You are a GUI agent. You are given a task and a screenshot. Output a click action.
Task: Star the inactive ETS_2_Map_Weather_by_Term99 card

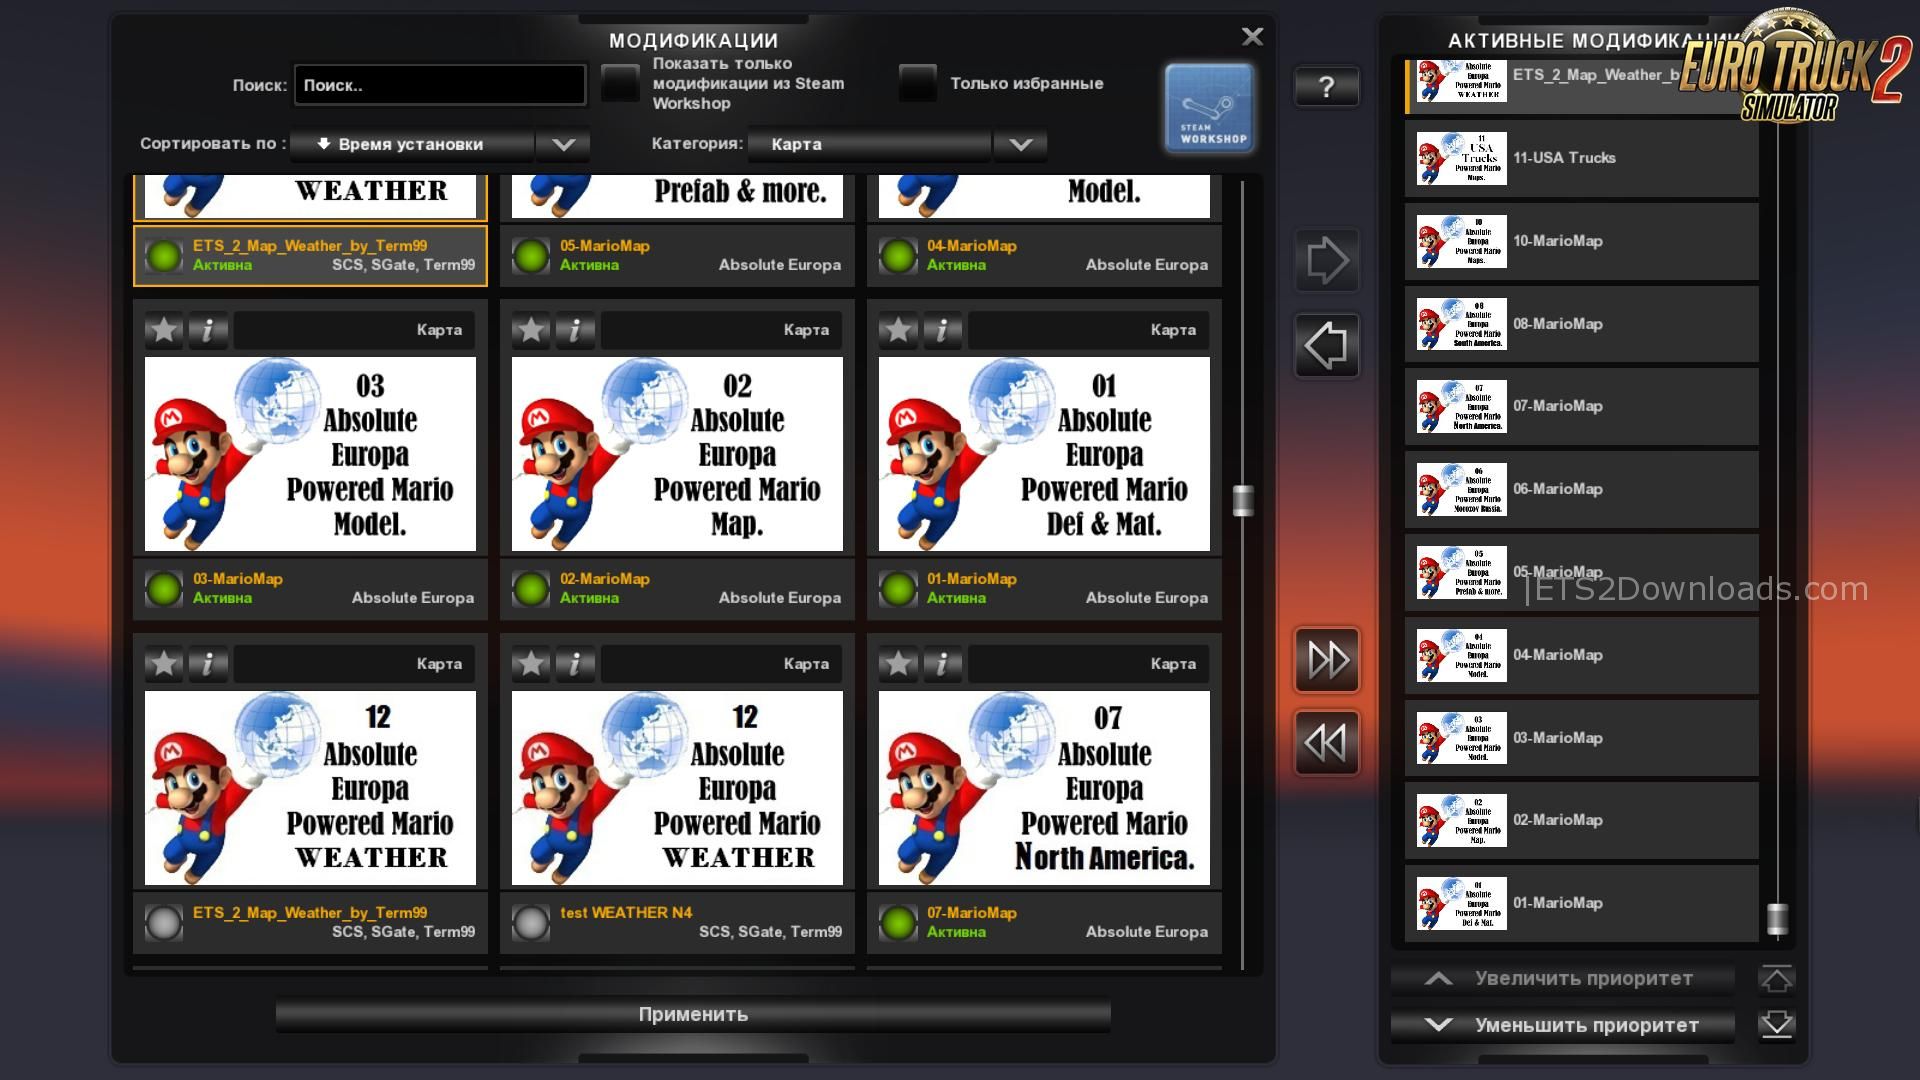pyautogui.click(x=164, y=664)
